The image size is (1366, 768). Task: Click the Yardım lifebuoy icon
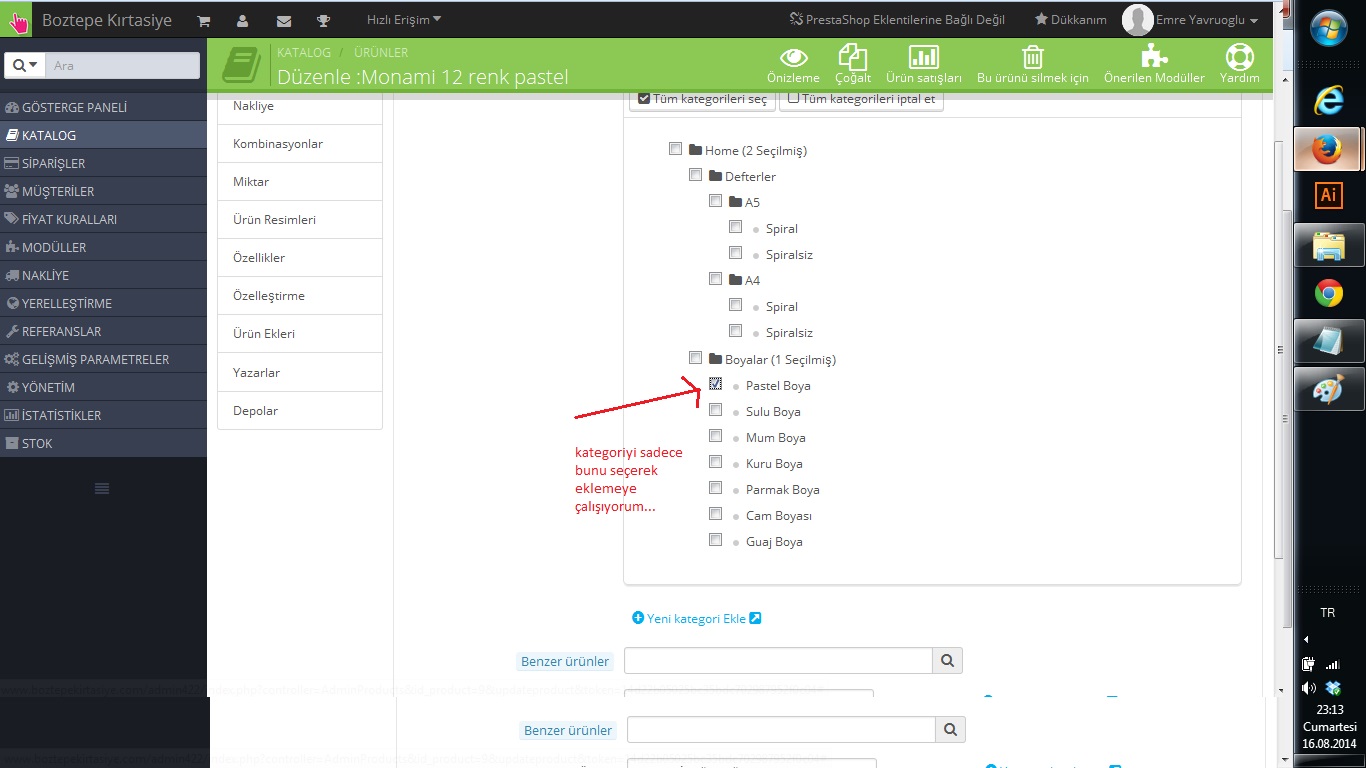point(1239,57)
